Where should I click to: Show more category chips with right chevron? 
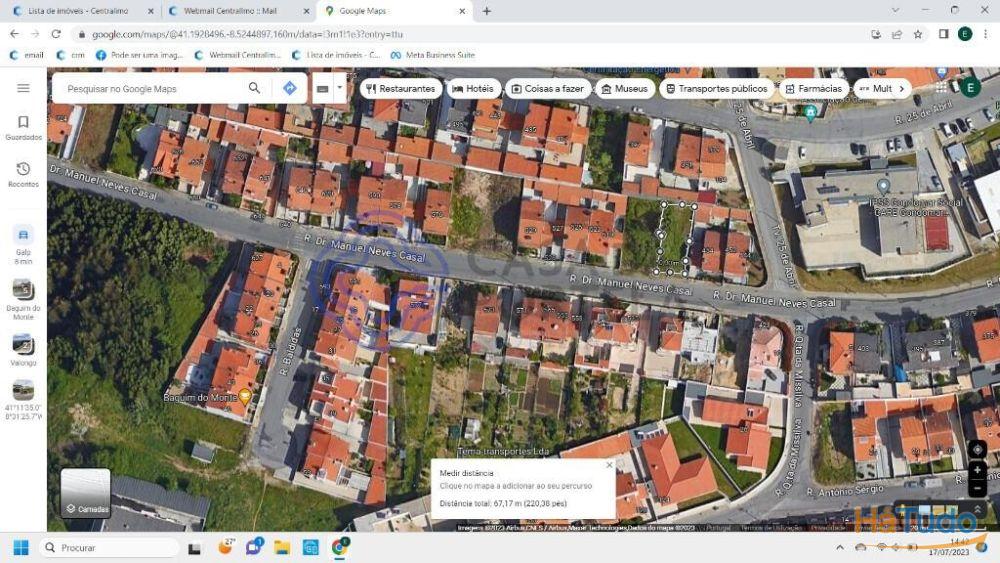coord(901,88)
